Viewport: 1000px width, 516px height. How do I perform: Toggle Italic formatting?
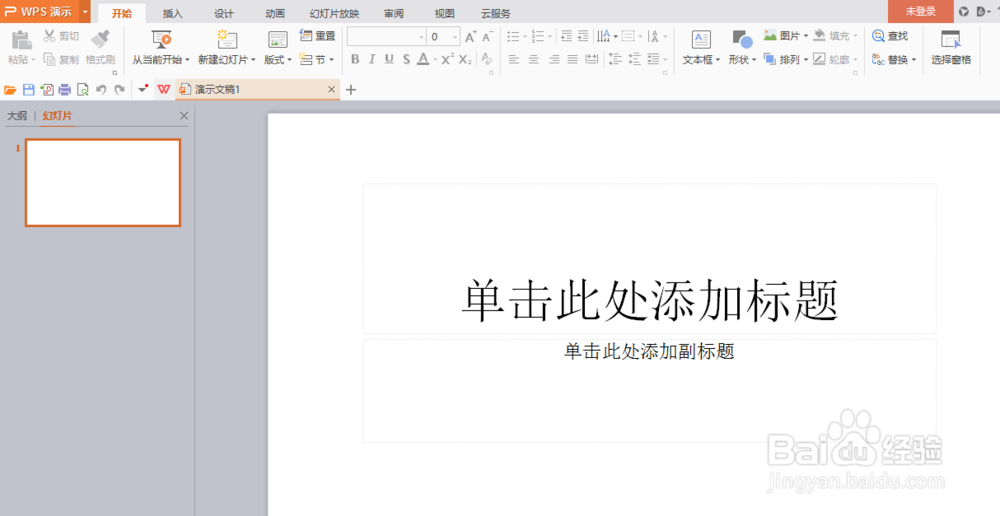(x=372, y=59)
